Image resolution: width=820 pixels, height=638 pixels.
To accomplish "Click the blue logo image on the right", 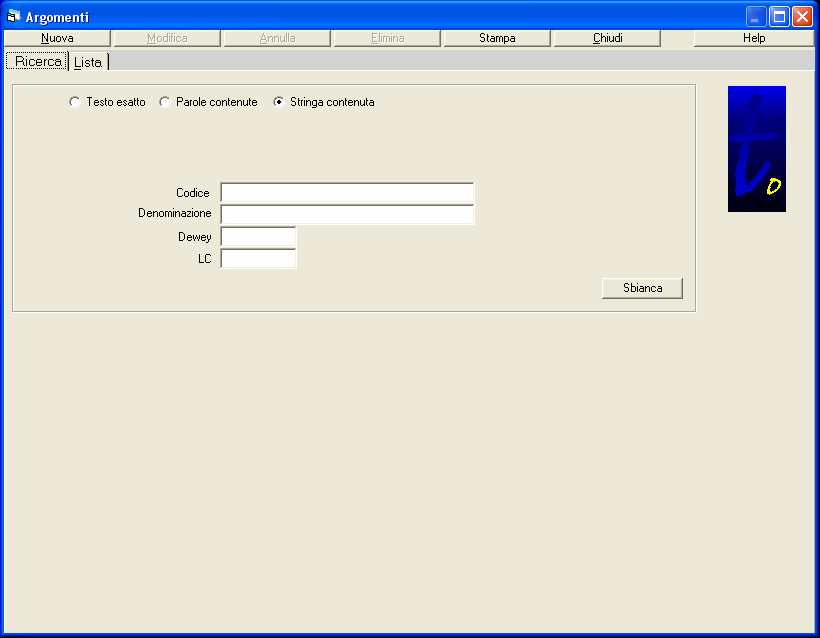I will [756, 149].
